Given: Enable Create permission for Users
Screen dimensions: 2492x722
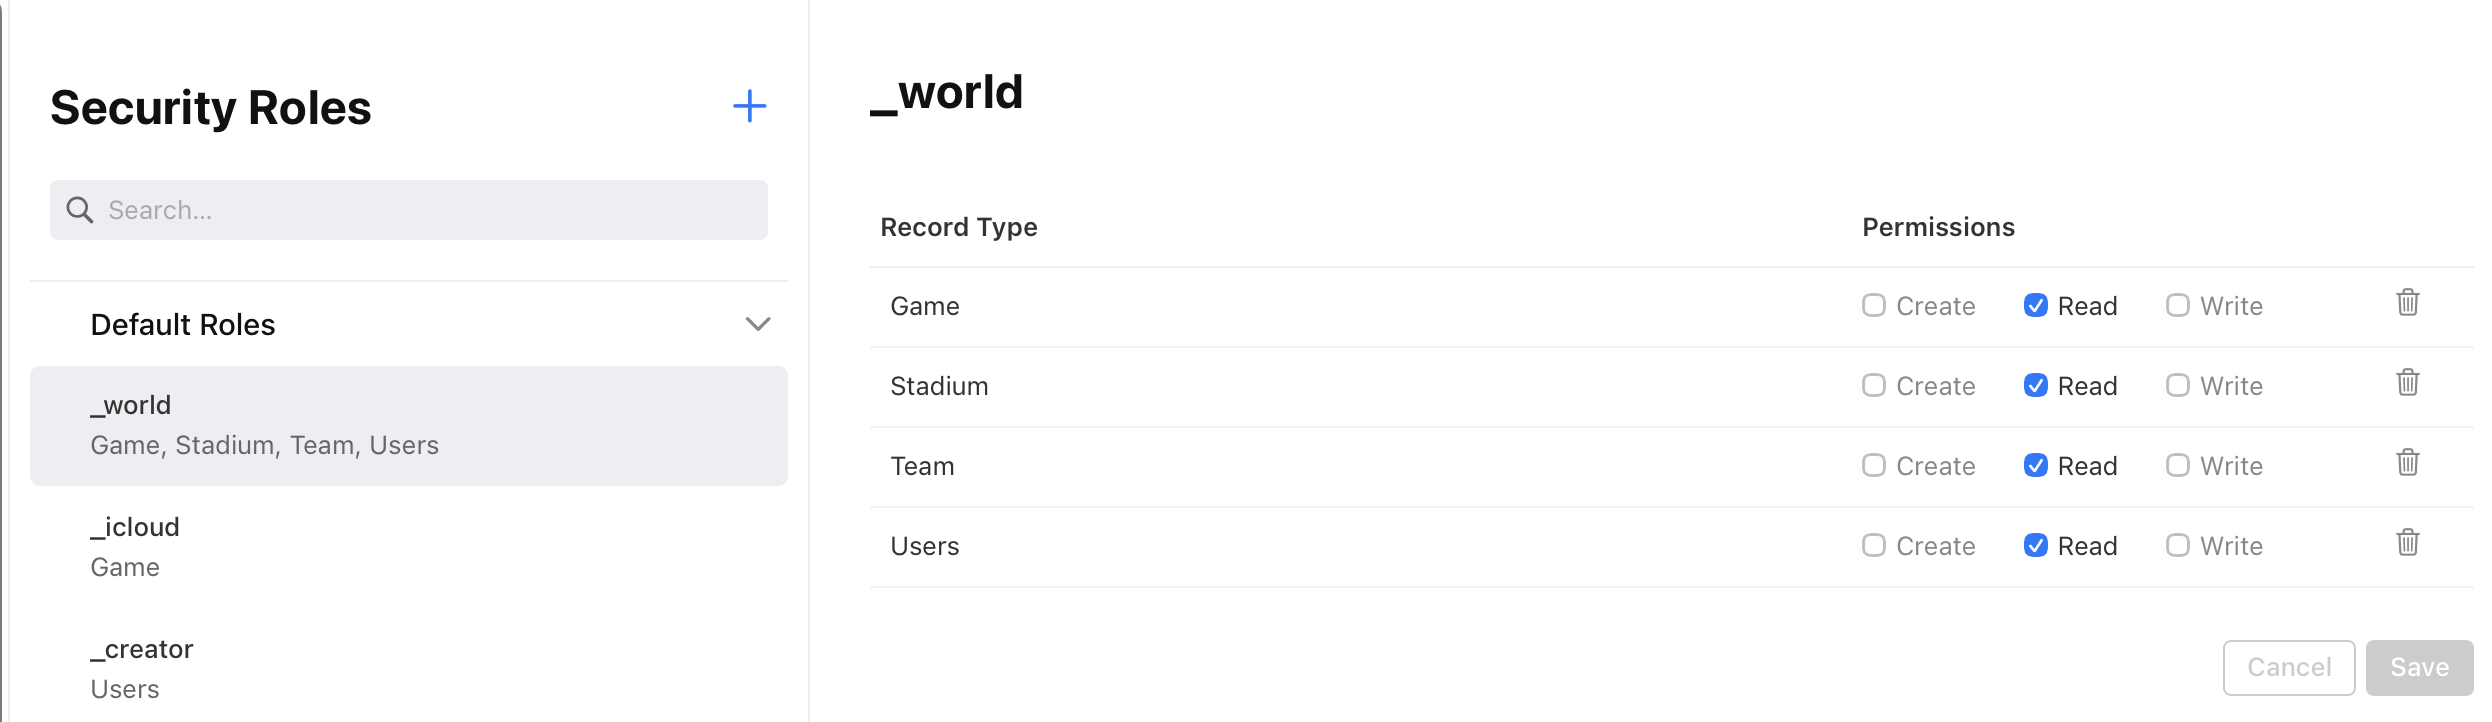Looking at the screenshot, I should [1873, 545].
